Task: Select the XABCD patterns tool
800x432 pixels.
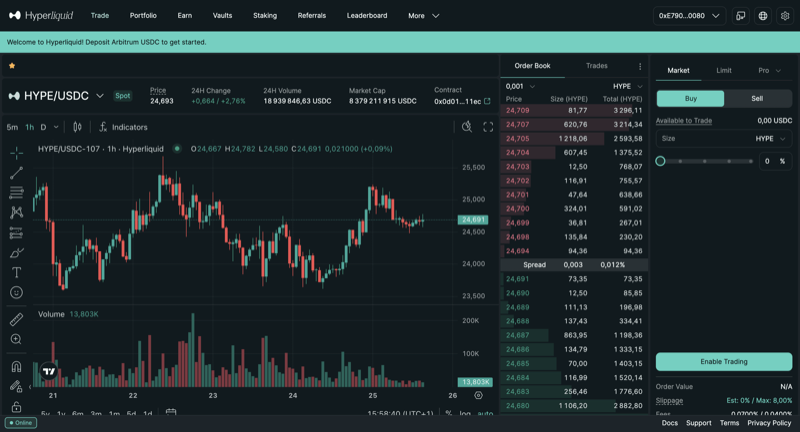Action: click(16, 212)
